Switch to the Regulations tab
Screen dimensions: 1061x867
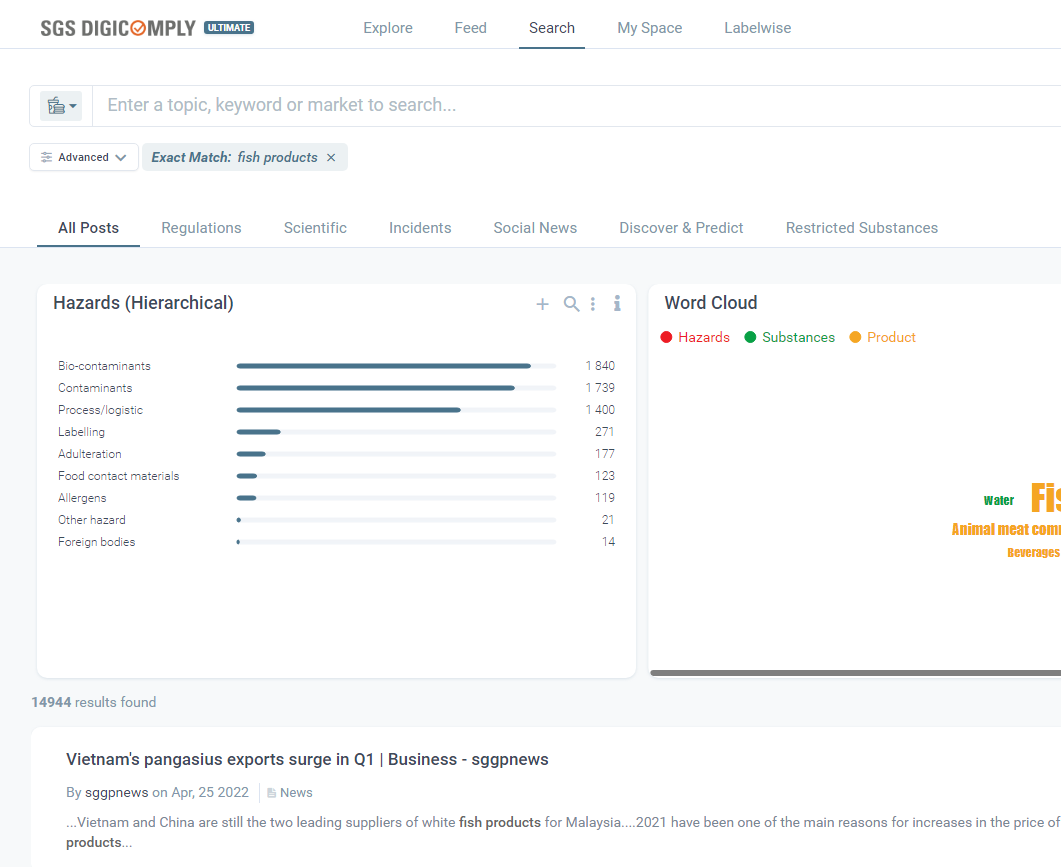201,228
